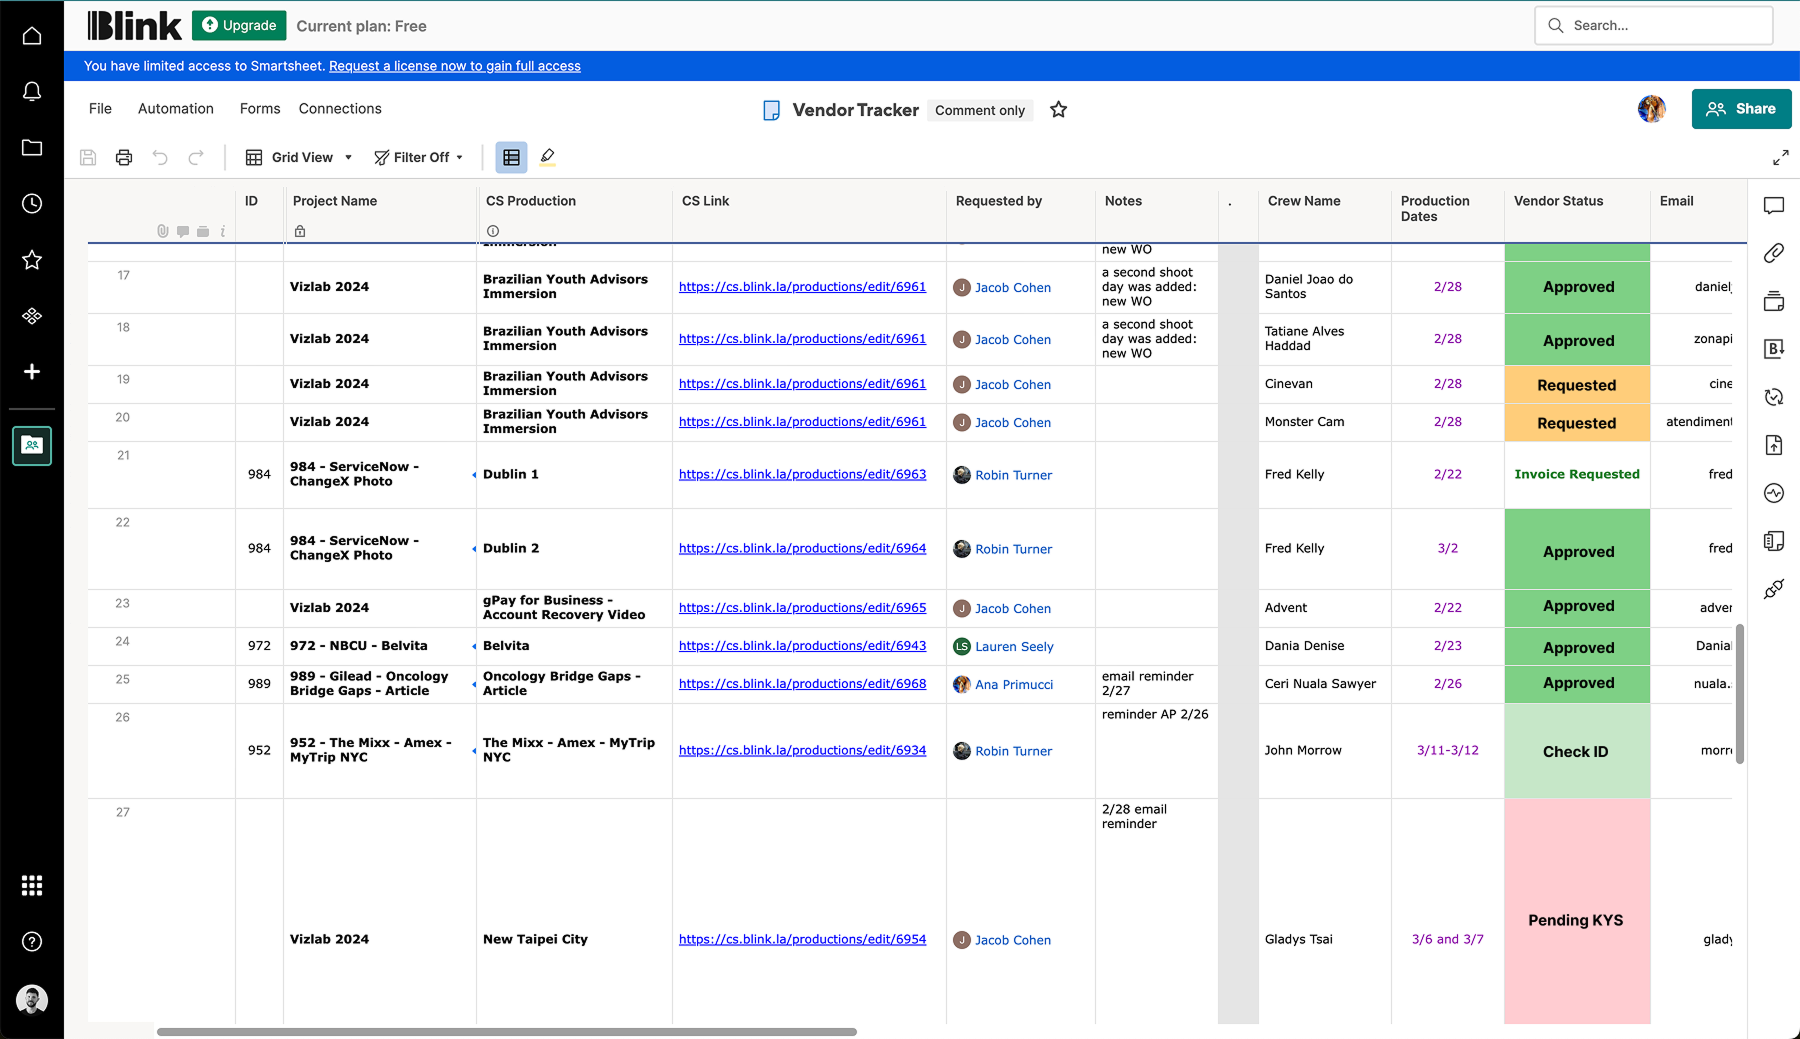Image resolution: width=1800 pixels, height=1039 pixels.
Task: Select the Invoice Requested status cell
Action: [1577, 475]
